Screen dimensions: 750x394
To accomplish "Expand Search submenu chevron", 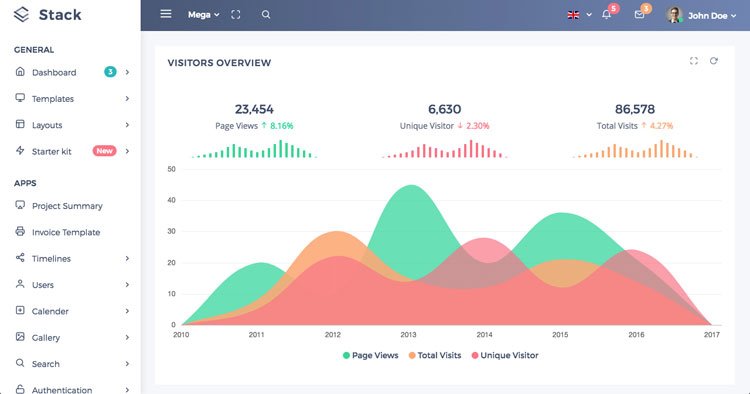I will click(127, 363).
